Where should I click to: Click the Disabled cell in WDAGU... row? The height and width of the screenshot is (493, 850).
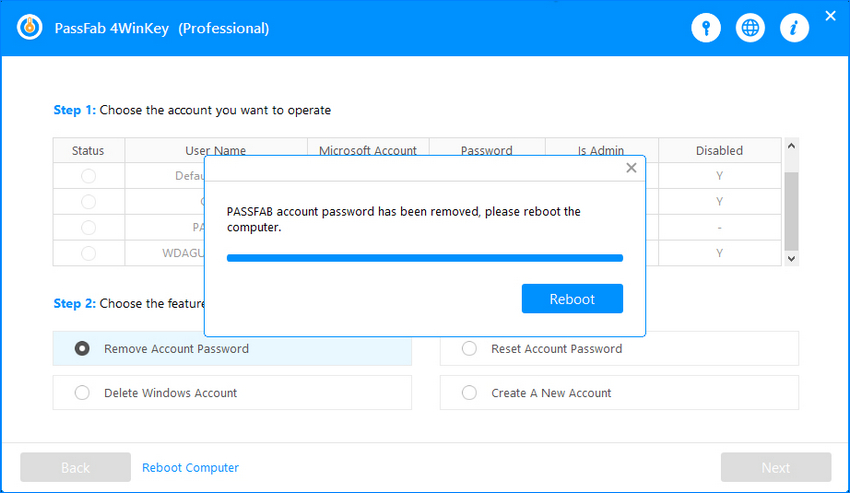(719, 253)
